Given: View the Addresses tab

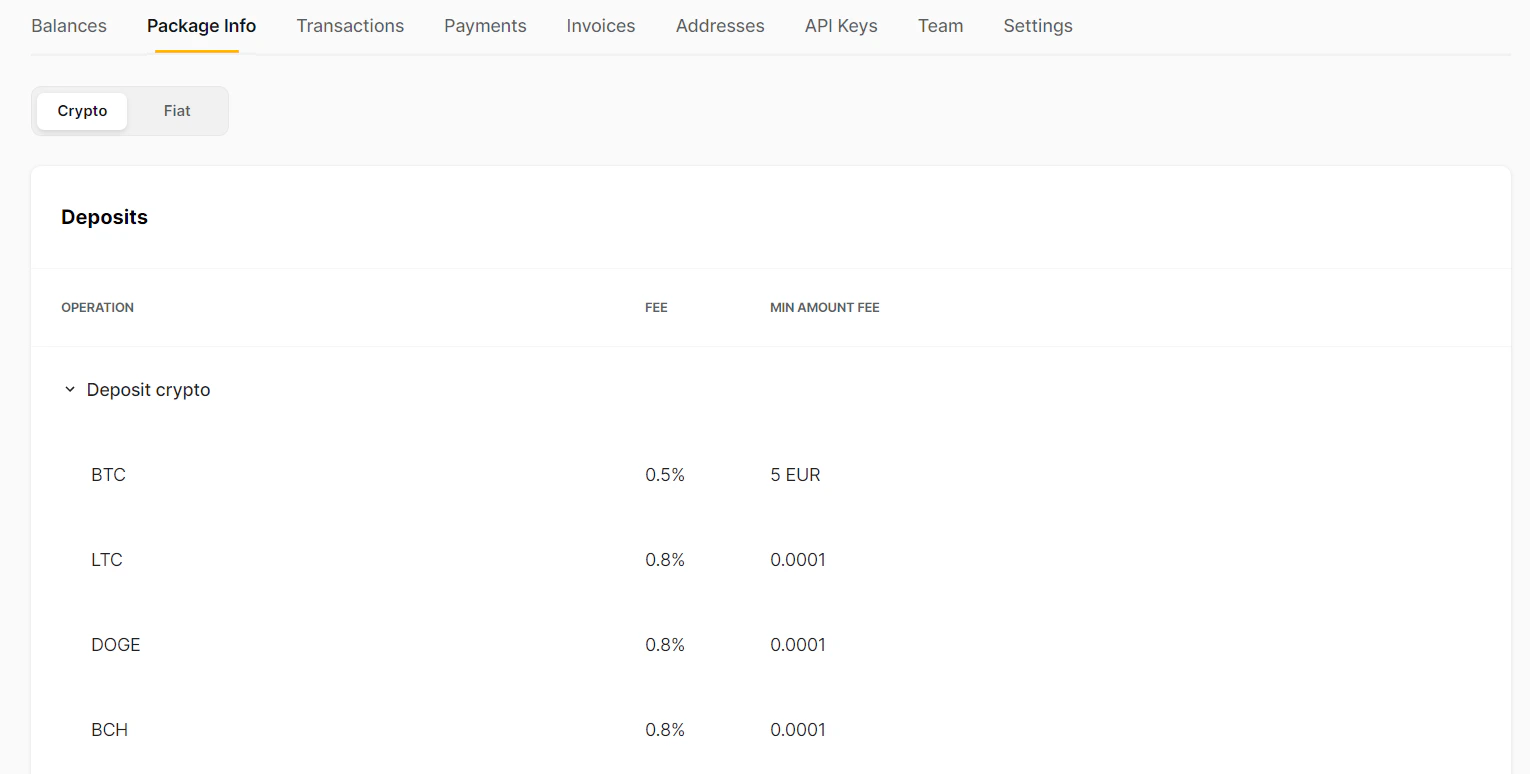Looking at the screenshot, I should 720,26.
